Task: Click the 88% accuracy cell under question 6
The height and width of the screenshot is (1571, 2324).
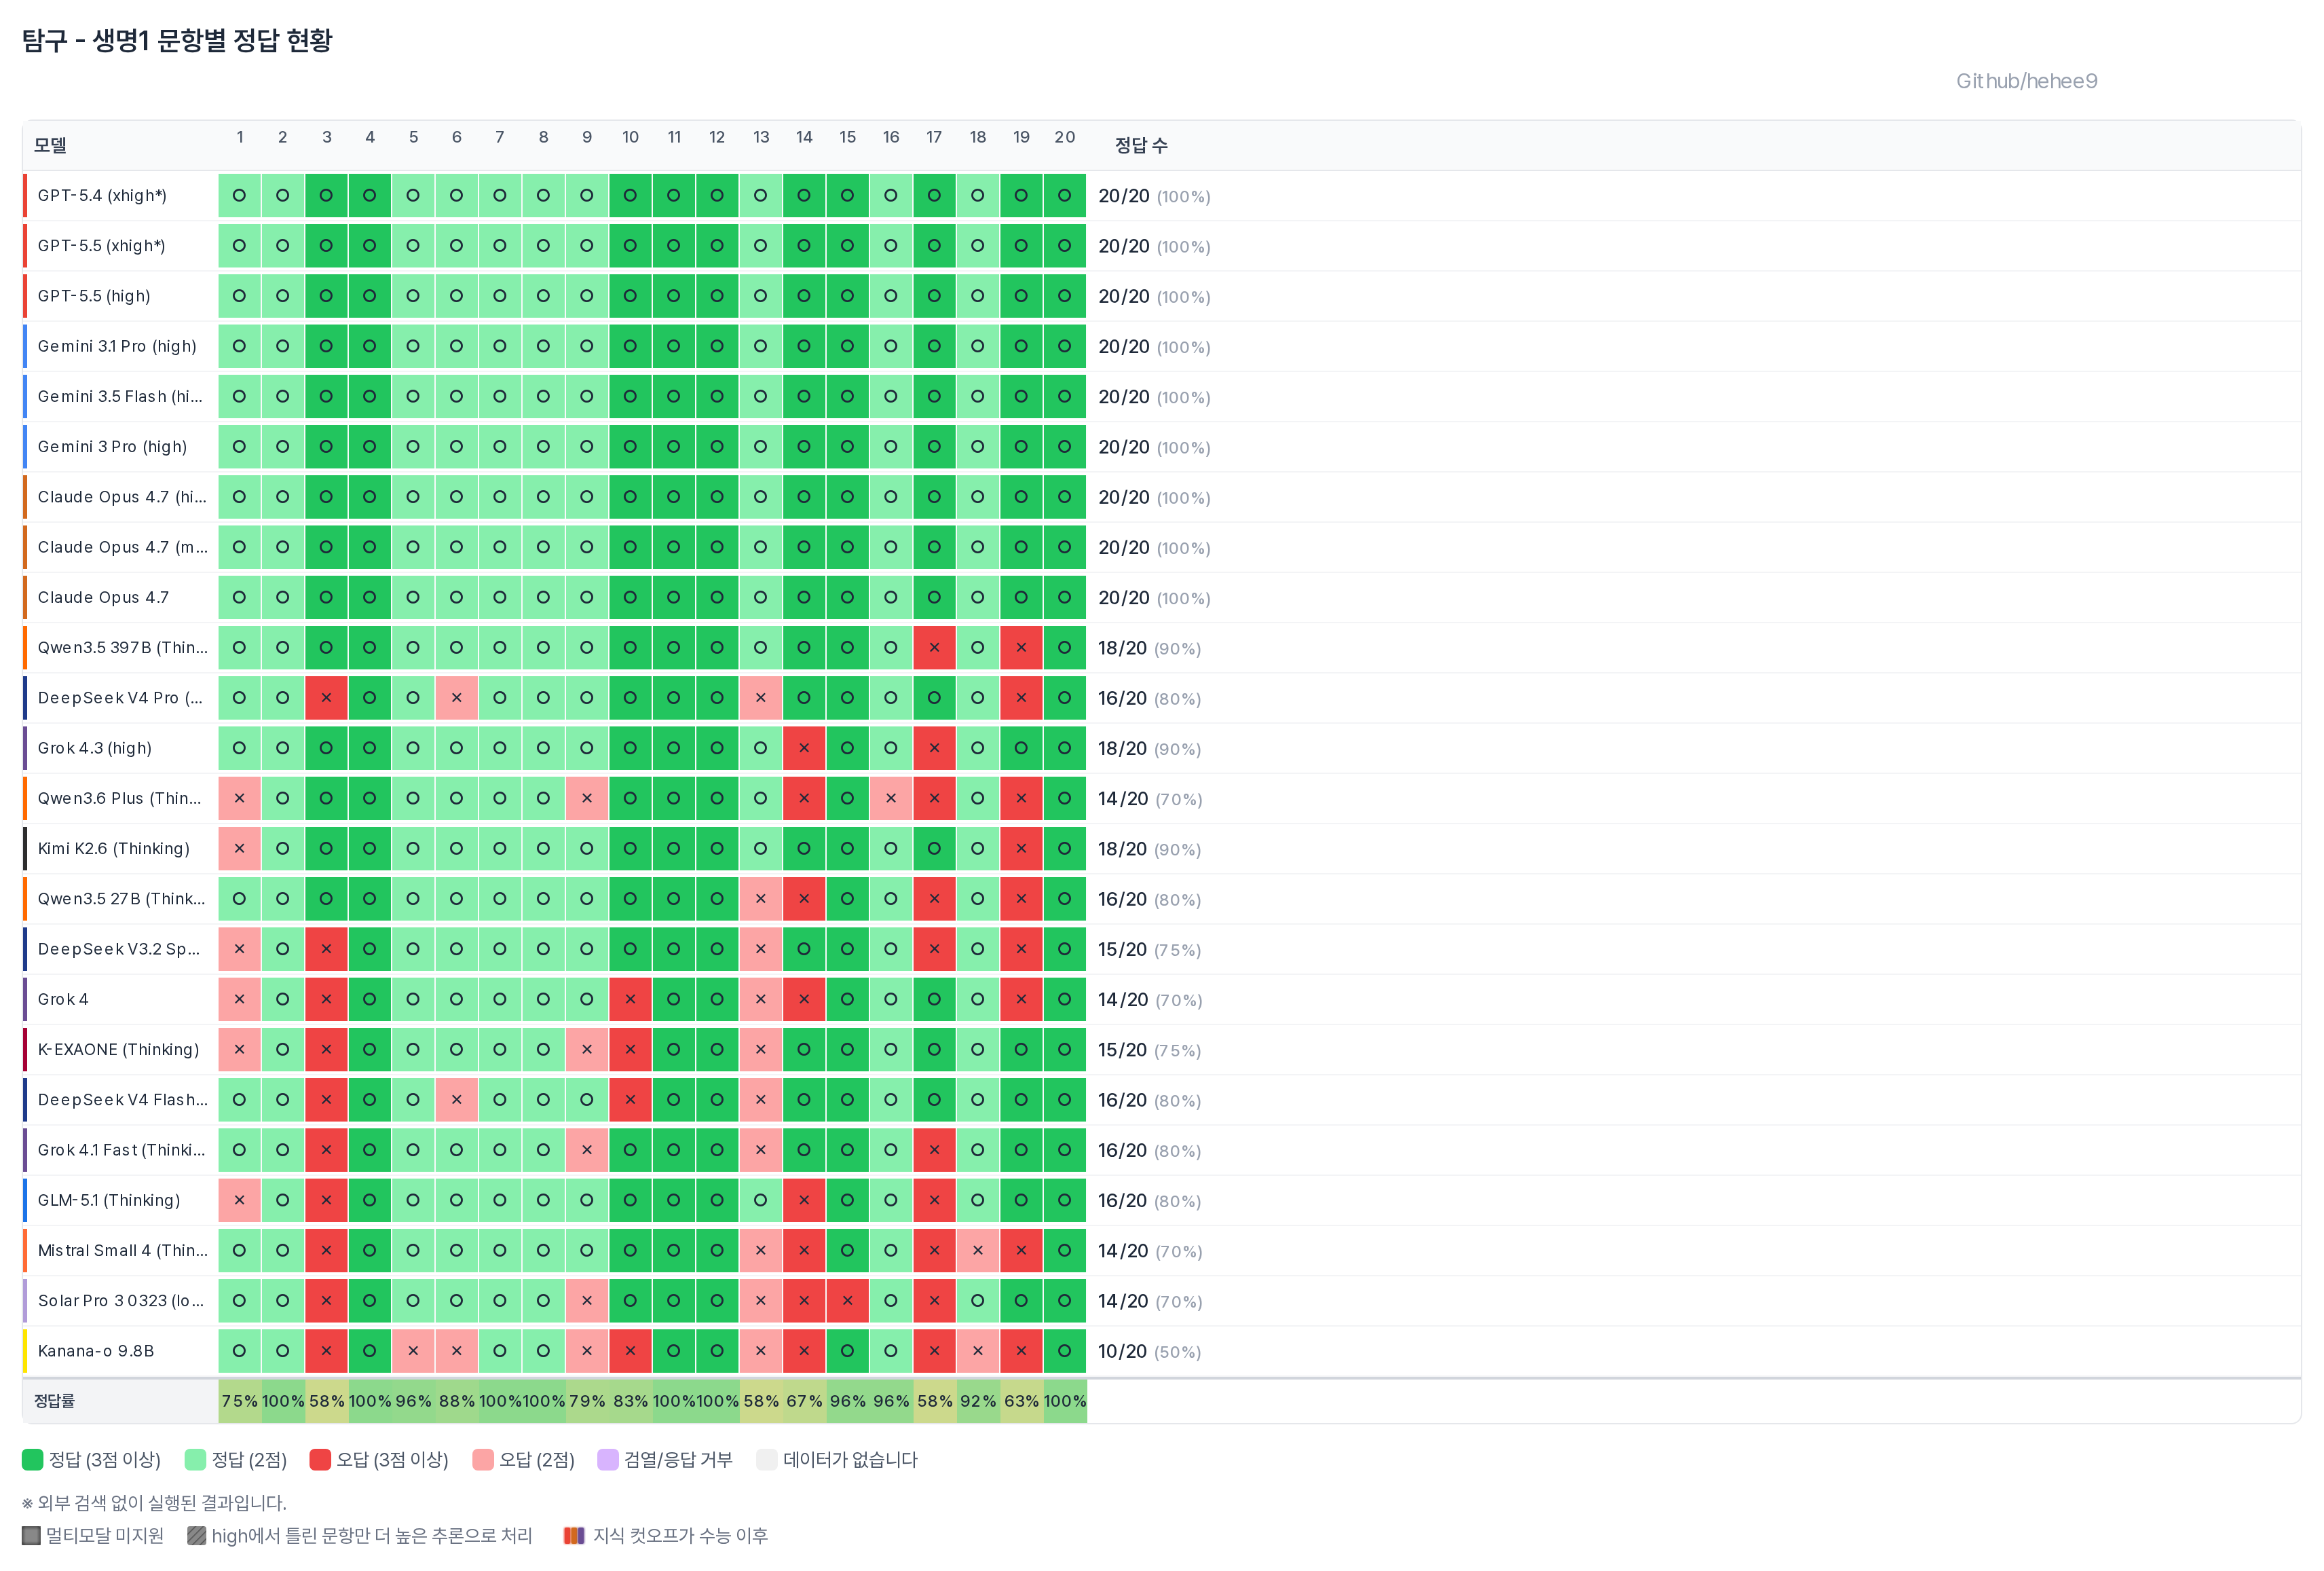Action: (456, 1401)
